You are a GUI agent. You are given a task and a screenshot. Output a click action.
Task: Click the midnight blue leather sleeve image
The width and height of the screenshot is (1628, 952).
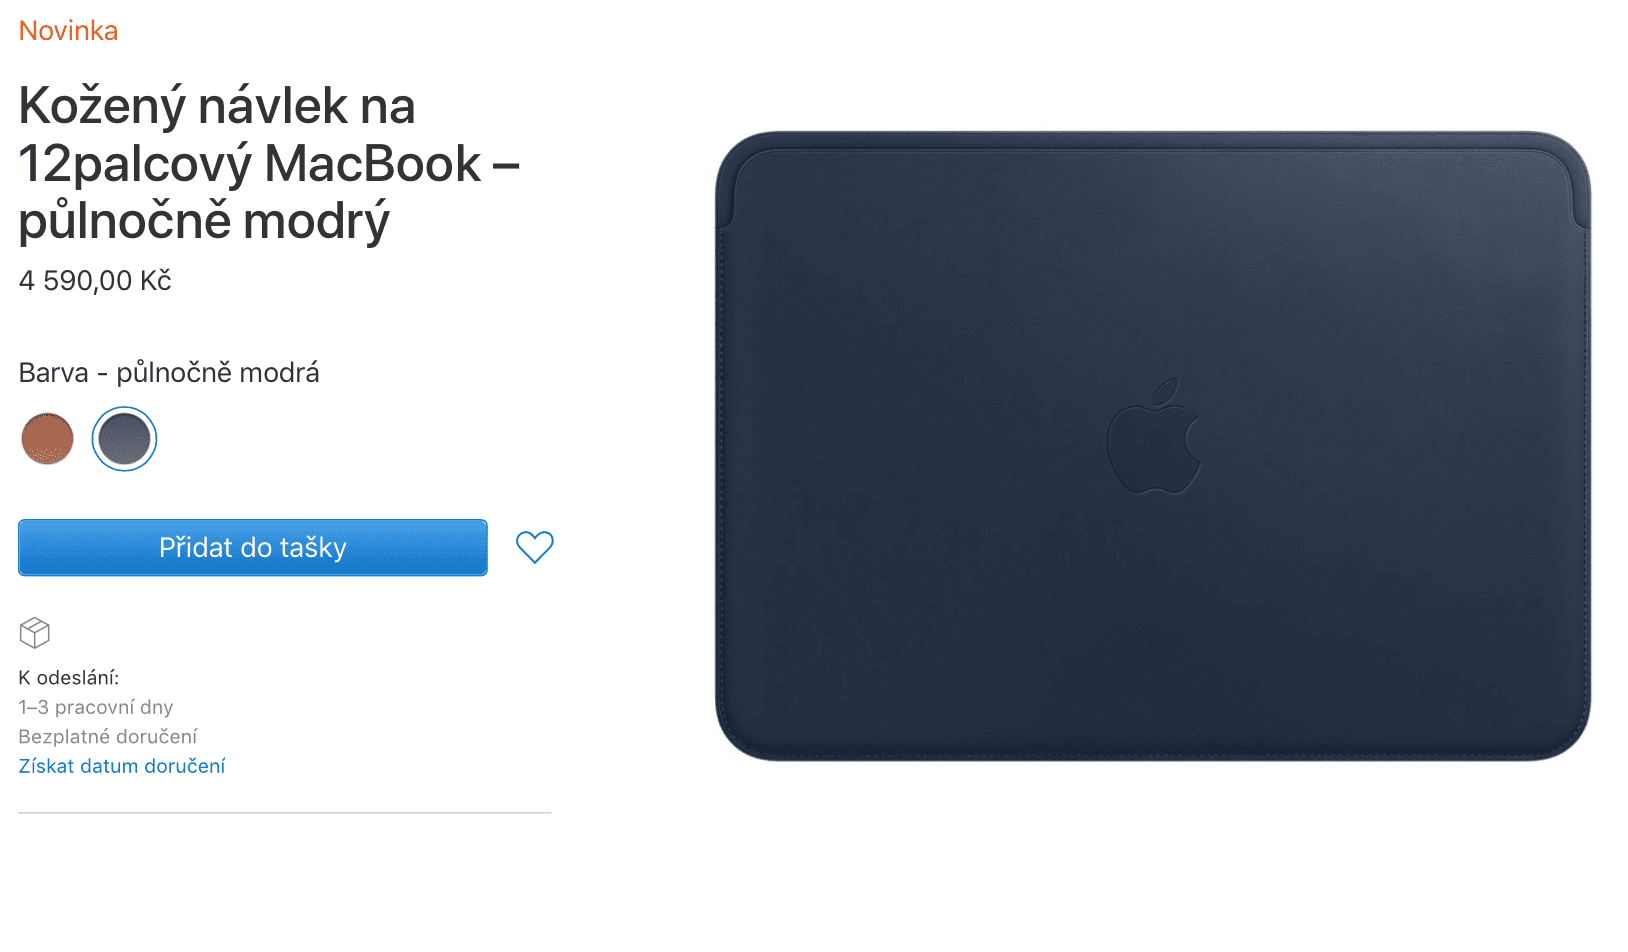tap(1153, 446)
